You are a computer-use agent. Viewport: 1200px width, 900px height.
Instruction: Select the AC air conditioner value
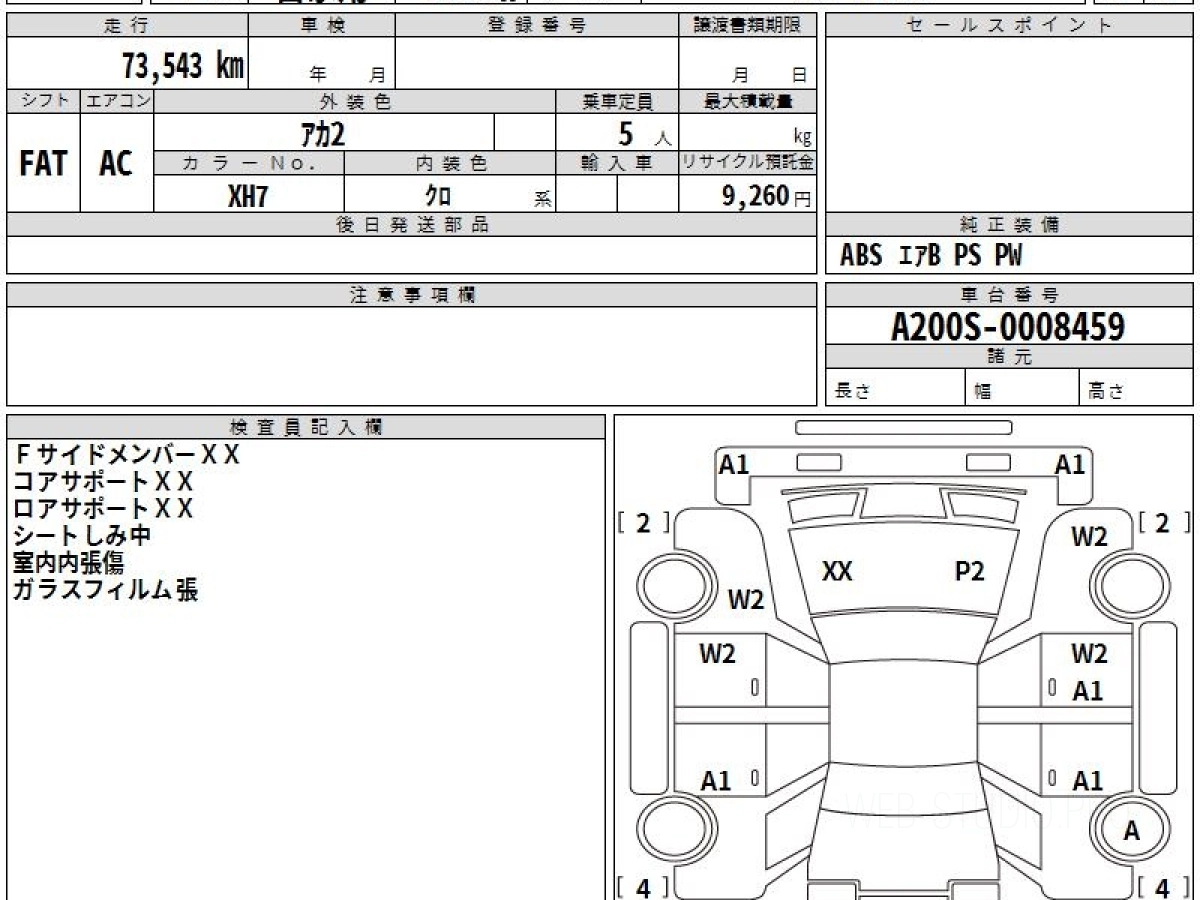click(x=116, y=163)
